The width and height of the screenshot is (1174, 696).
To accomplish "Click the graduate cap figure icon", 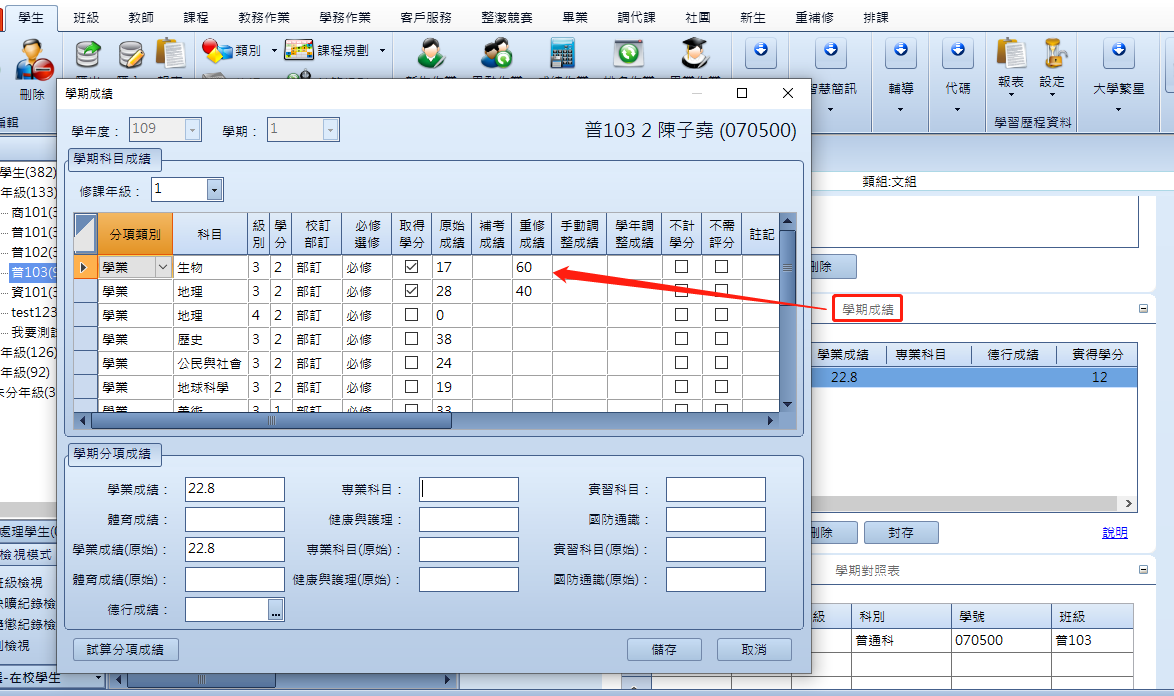I will [696, 54].
